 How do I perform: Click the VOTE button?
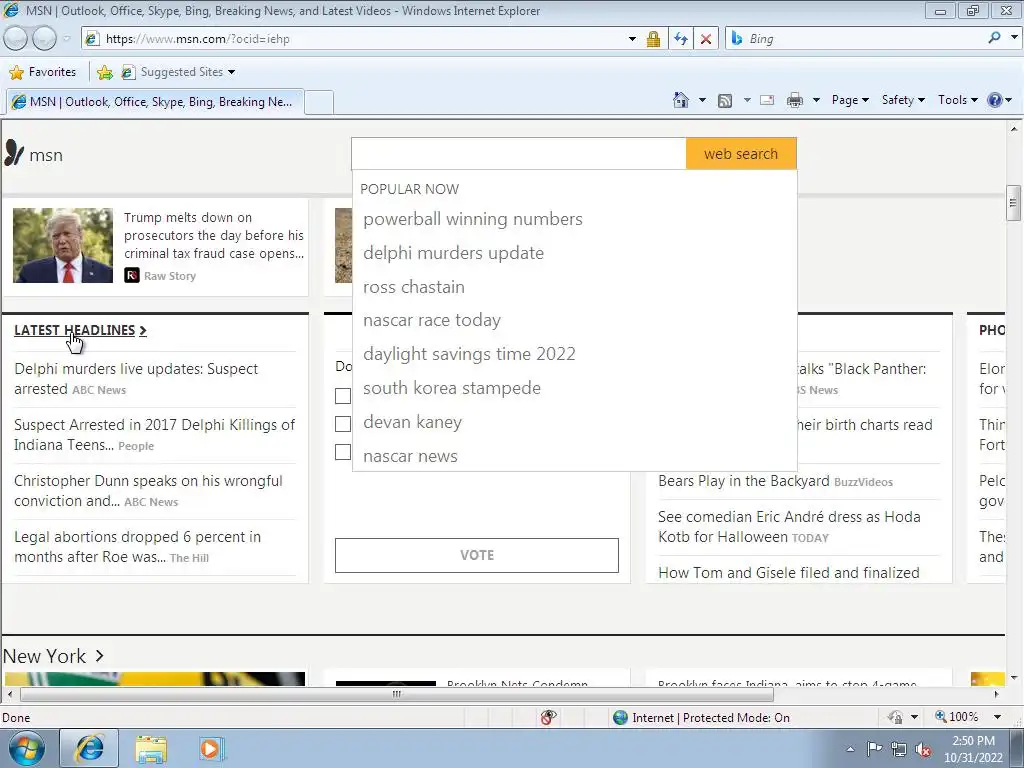click(477, 555)
